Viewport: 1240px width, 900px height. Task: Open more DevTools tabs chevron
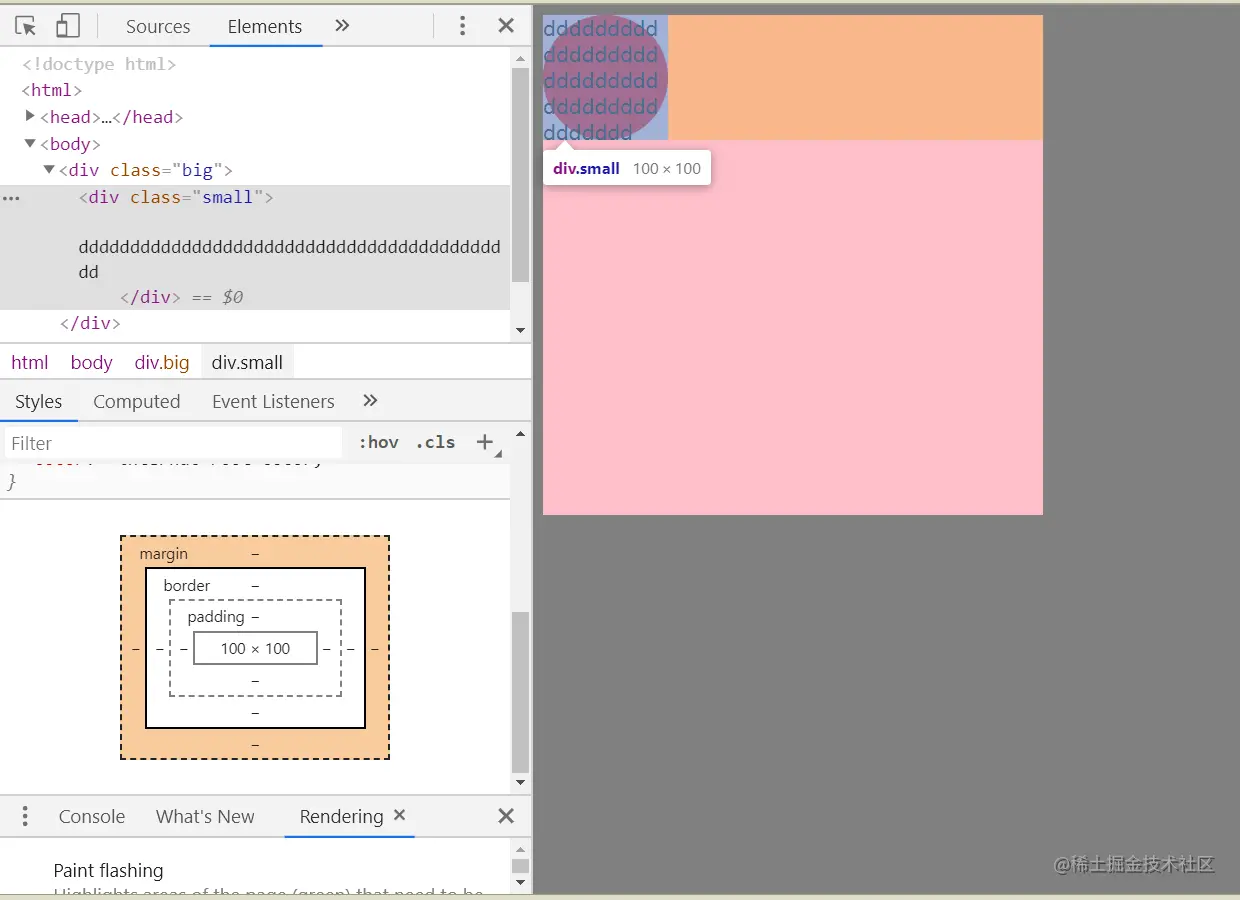[x=342, y=26]
